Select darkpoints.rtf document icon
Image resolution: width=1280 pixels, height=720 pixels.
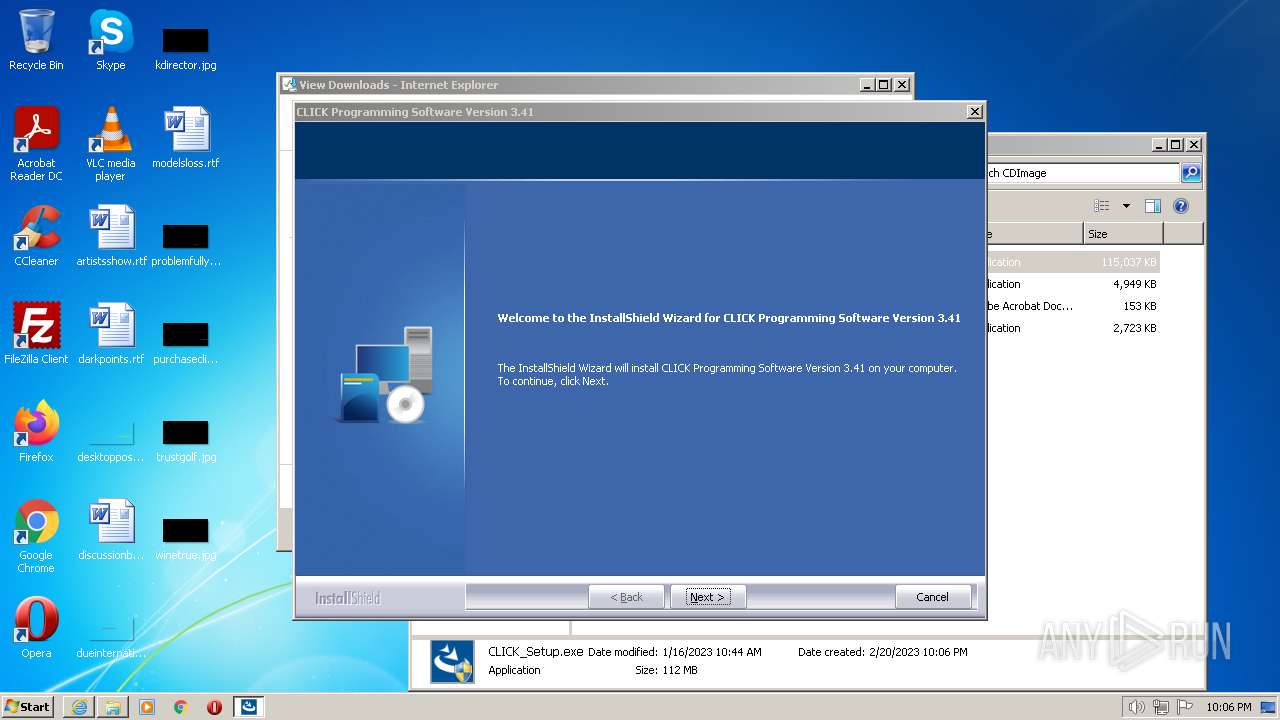coord(111,334)
